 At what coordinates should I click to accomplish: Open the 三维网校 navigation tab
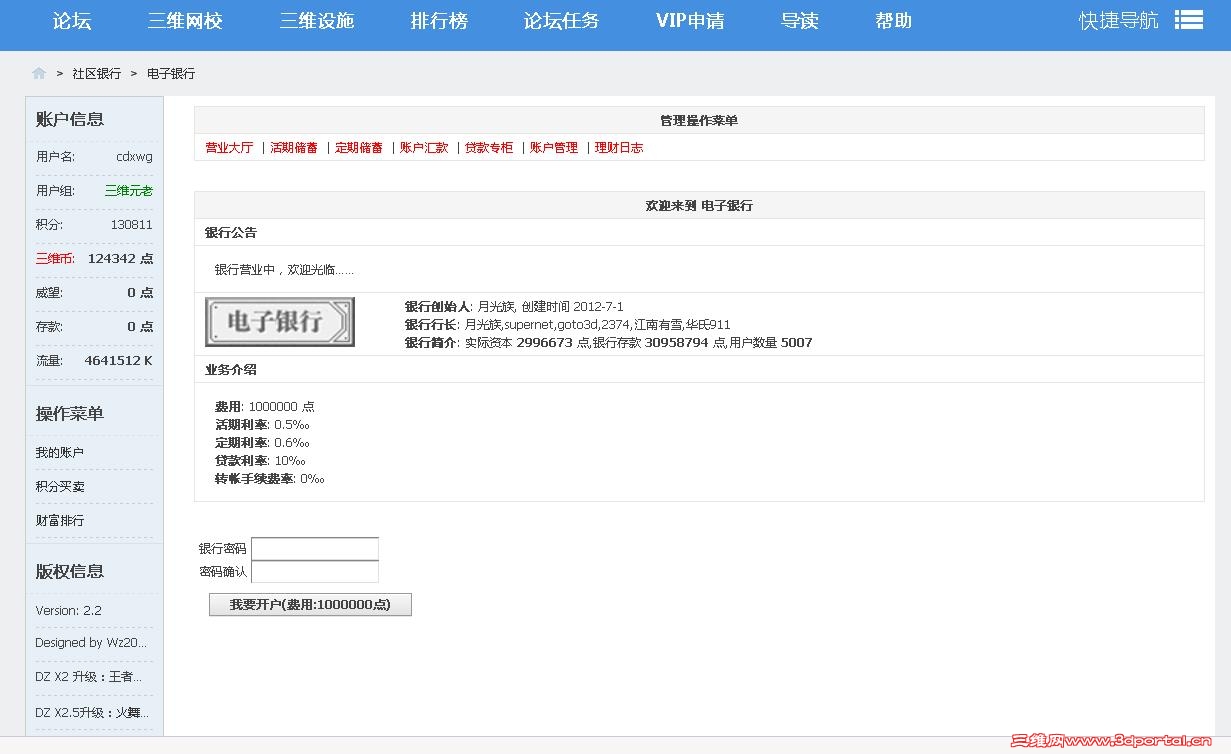click(185, 21)
